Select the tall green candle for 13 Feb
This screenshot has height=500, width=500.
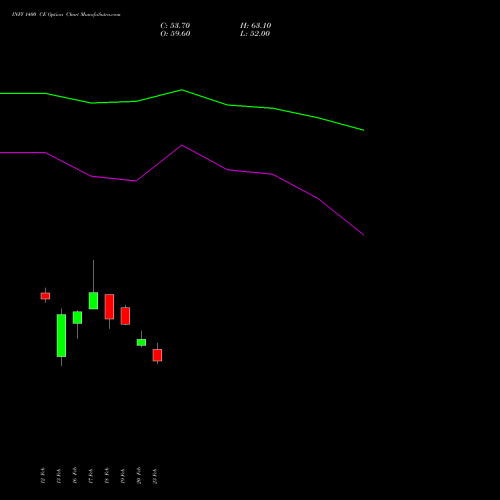(x=61, y=335)
